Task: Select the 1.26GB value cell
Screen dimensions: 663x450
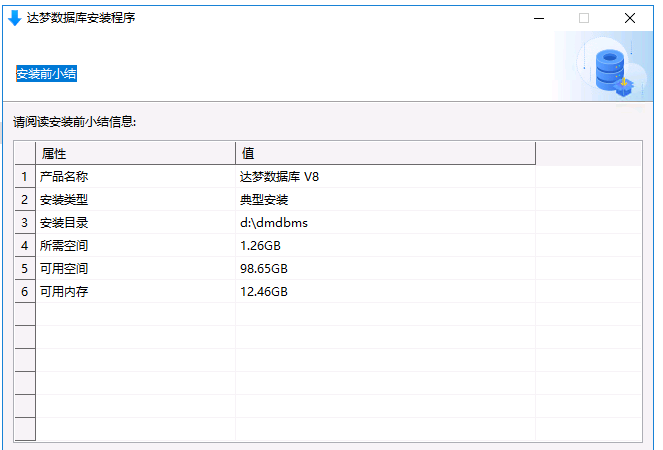Action: coord(385,245)
